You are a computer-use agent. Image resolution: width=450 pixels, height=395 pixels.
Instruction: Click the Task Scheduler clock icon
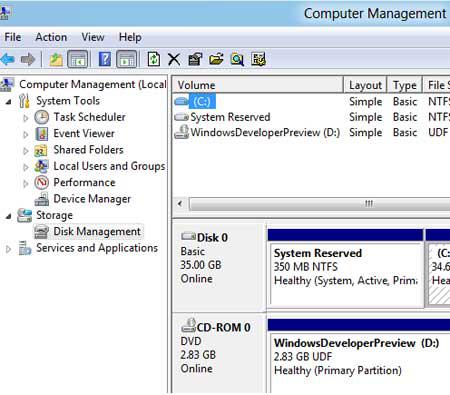pos(42,117)
